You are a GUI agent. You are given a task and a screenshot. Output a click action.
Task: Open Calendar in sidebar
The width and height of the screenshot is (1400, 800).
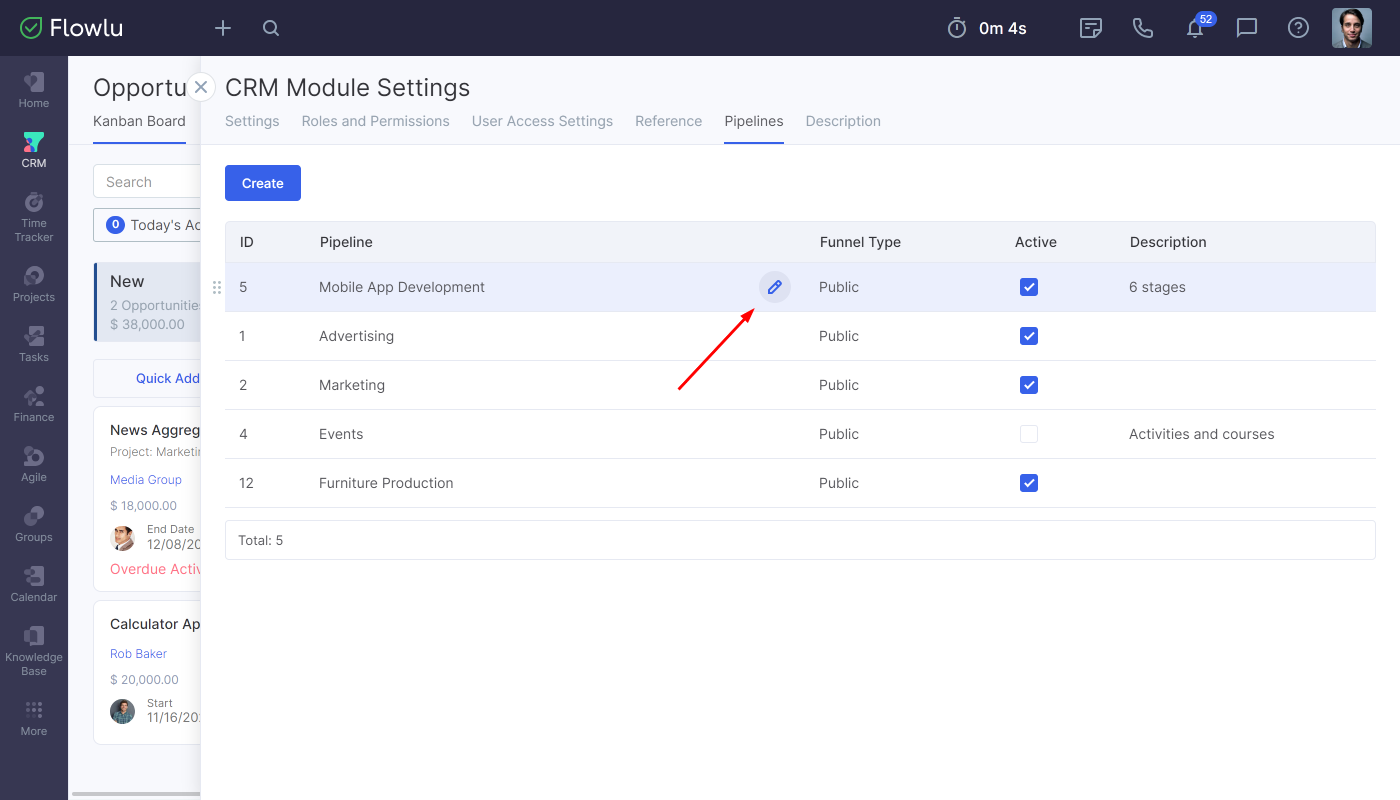click(x=34, y=584)
